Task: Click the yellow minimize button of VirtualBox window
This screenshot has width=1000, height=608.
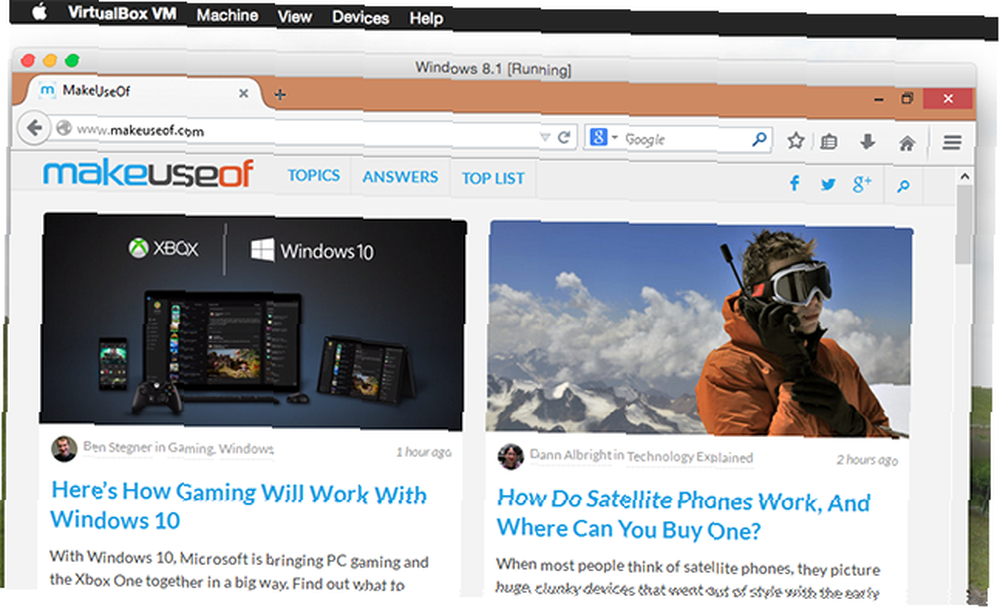Action: pyautogui.click(x=50, y=61)
